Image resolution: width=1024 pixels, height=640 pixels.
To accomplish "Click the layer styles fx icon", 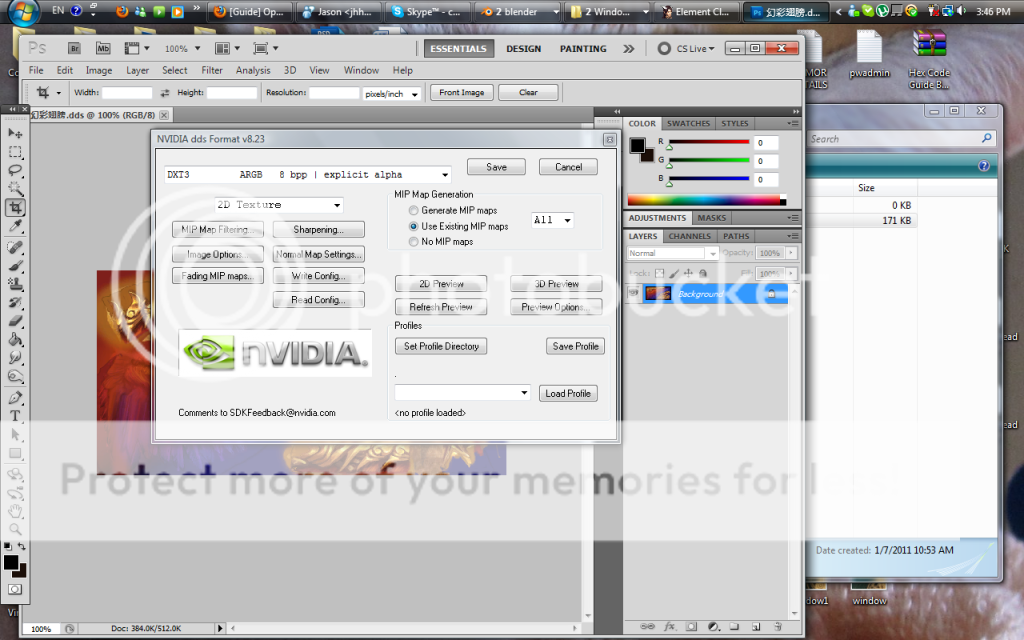I will point(669,627).
